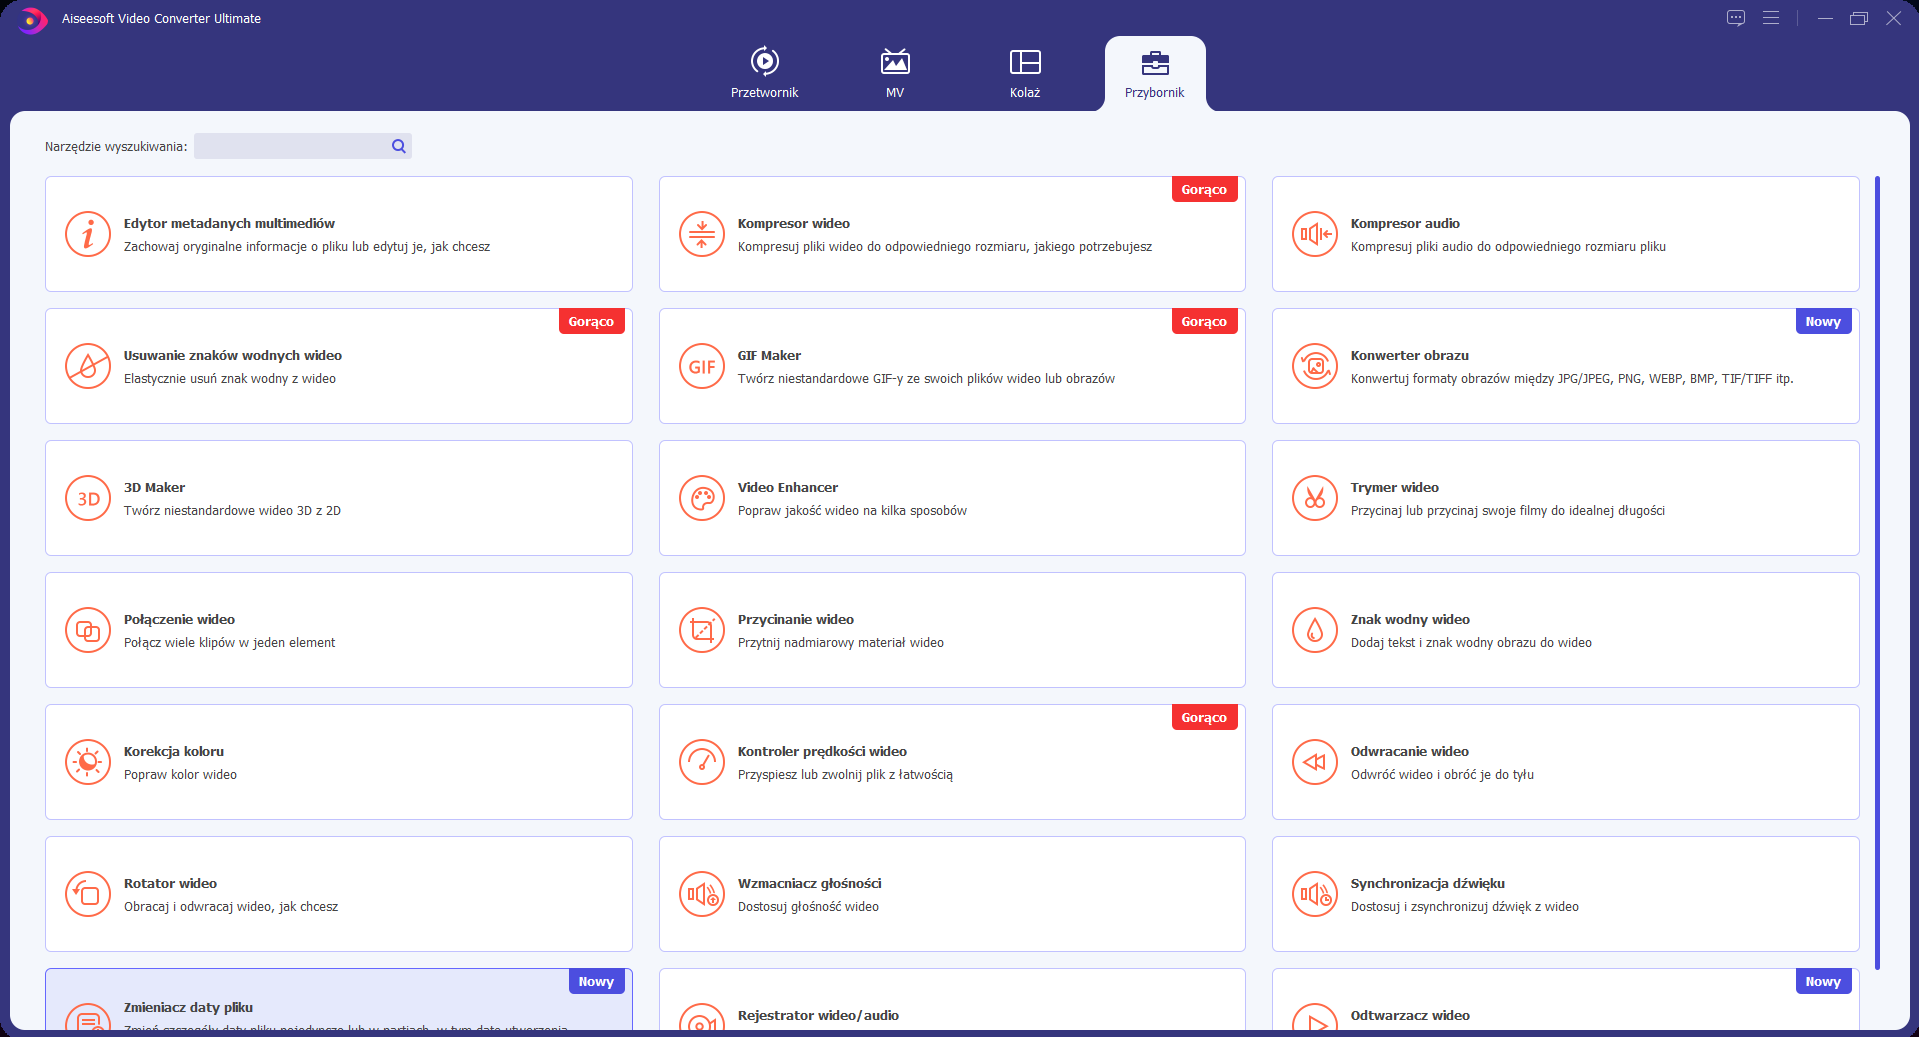Screen dimensions: 1919x1037
Task: Click description "Połącz wiele klipów w jeden element"
Action: pos(229,642)
